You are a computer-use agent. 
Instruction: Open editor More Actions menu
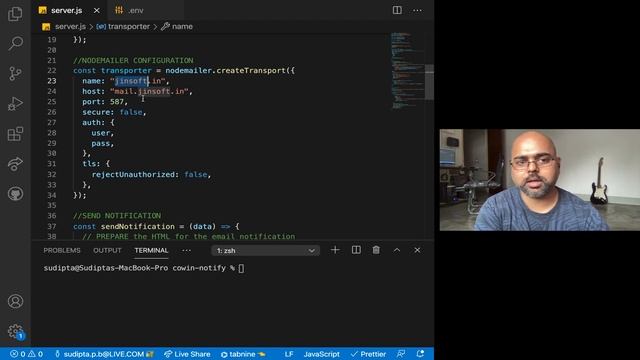(417, 10)
